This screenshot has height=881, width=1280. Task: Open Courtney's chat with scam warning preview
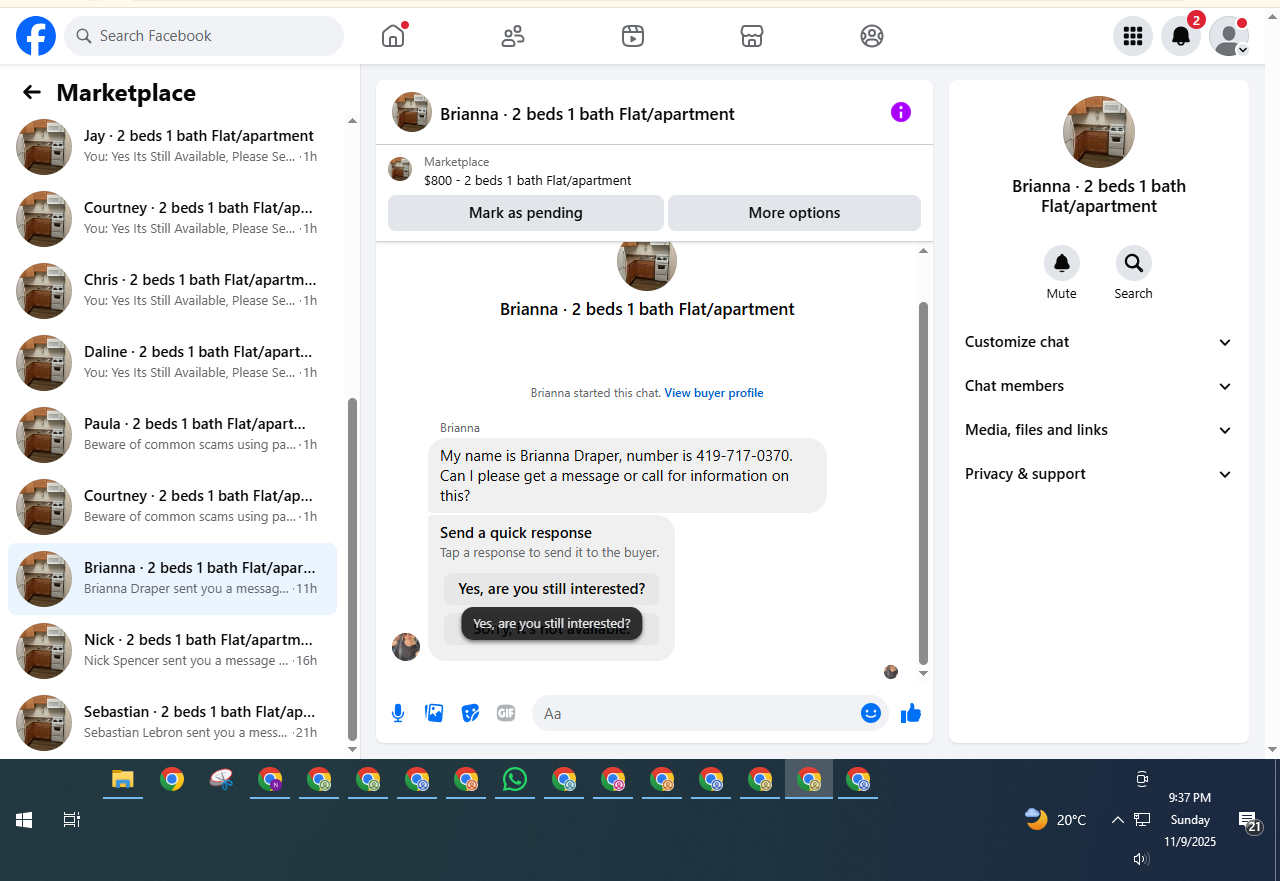click(172, 507)
